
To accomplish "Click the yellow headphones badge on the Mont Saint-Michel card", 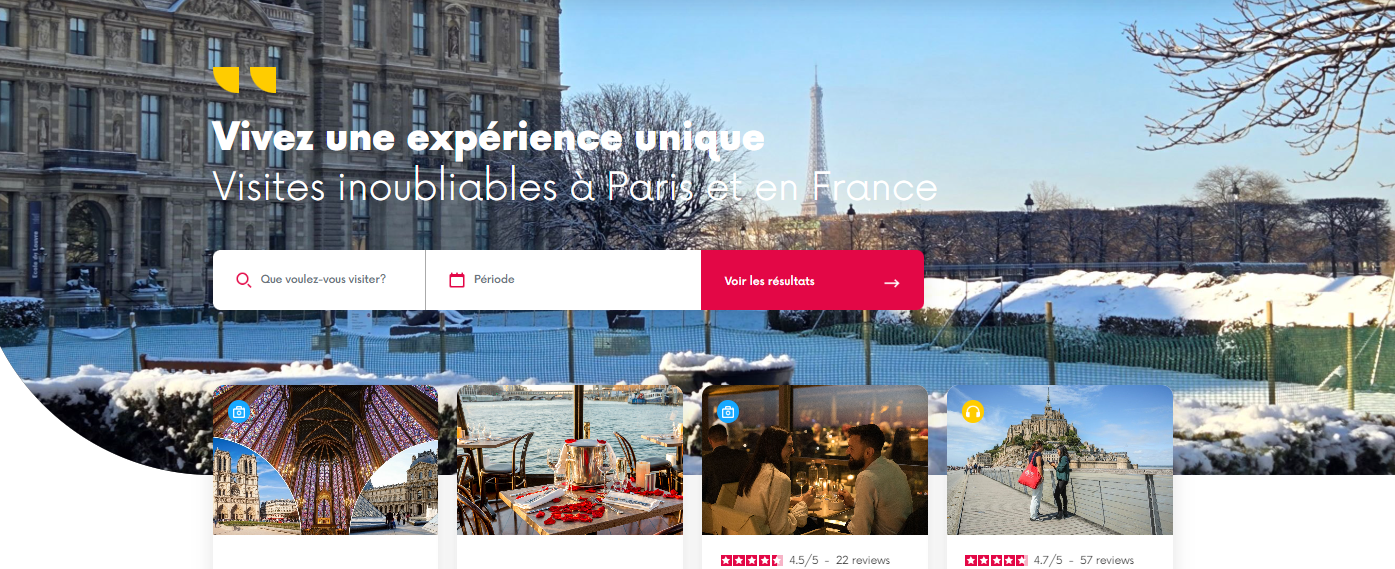I will click(973, 411).
